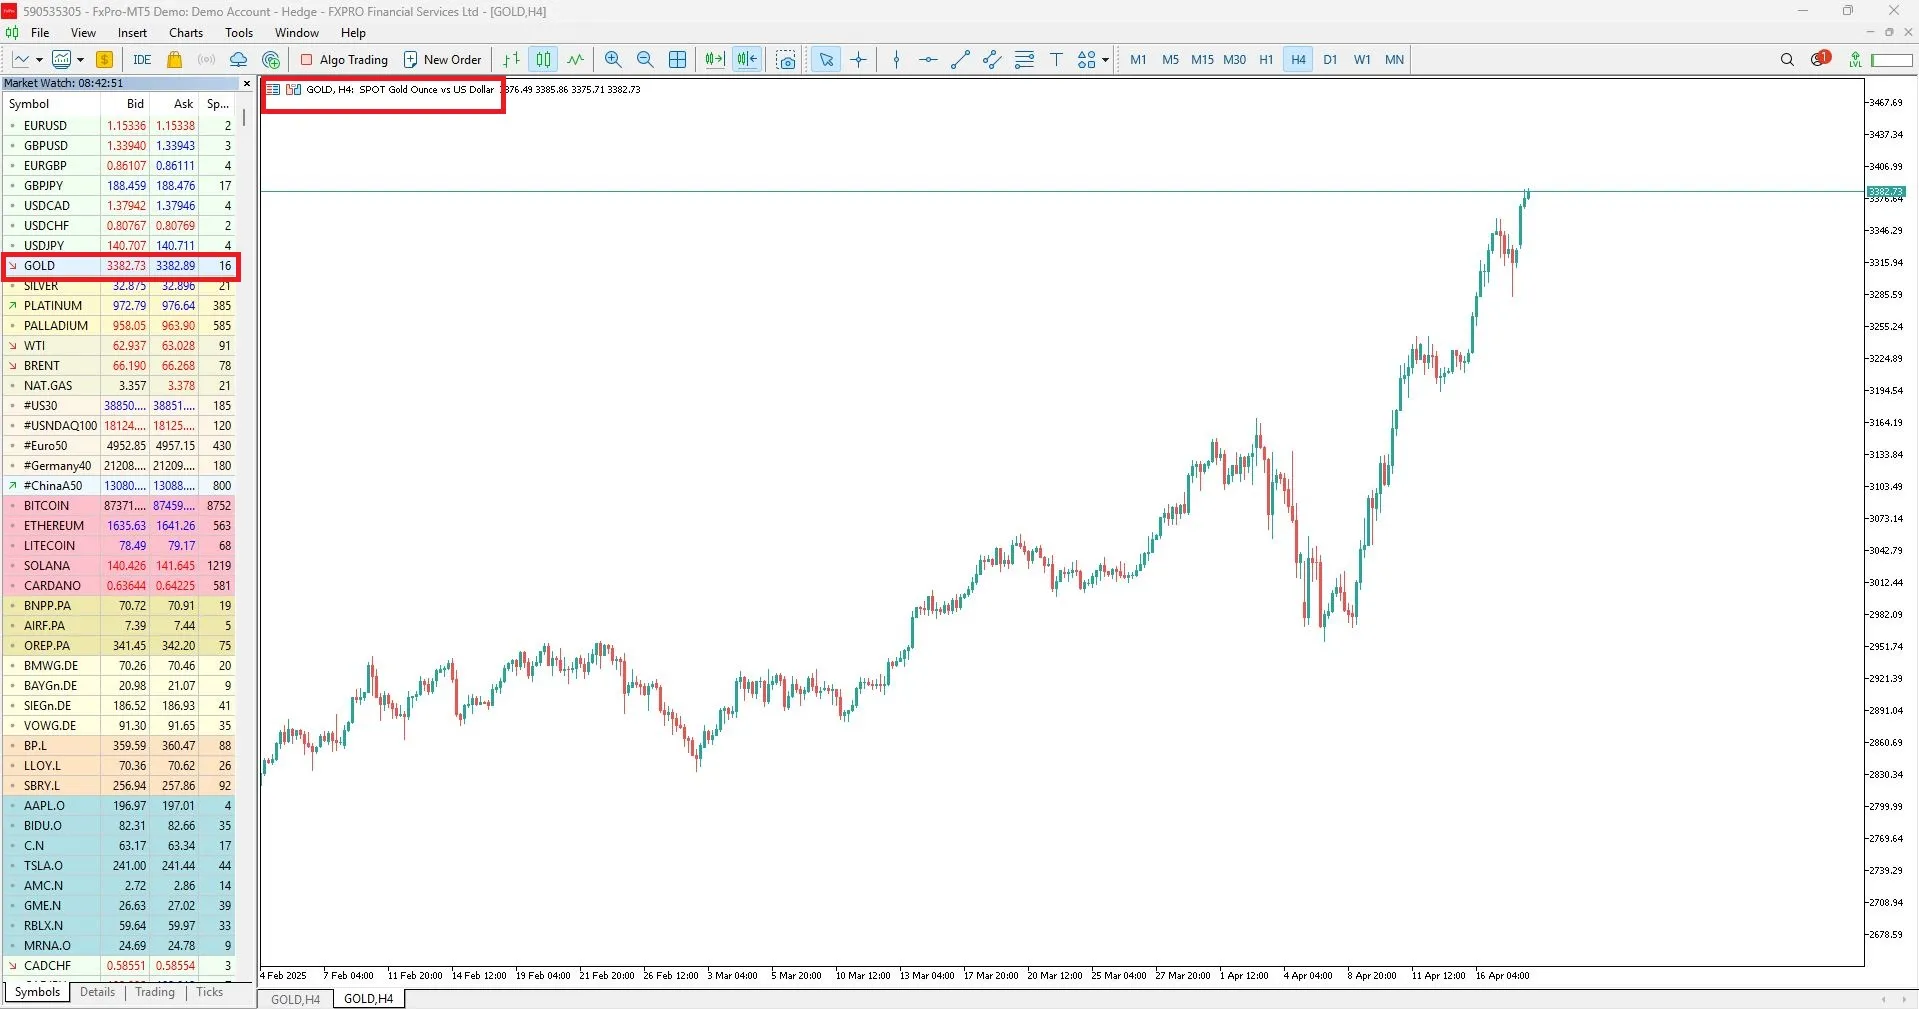
Task: Toggle chart auto scroll to end
Action: tap(714, 60)
